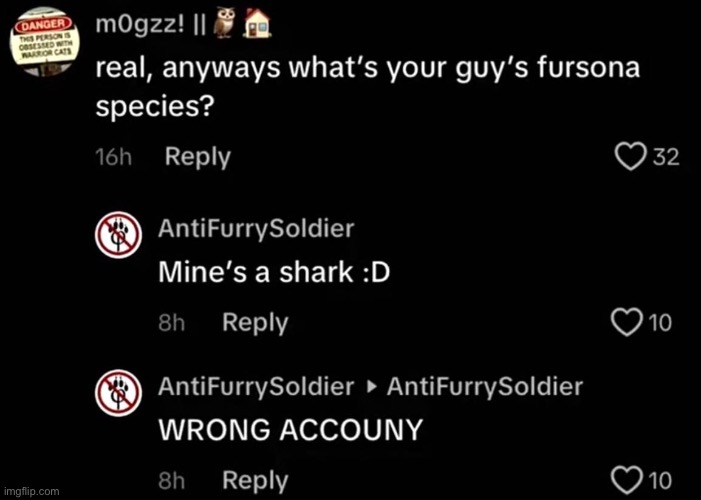Like m0gzz's comment with the heart icon
This screenshot has width=701, height=500.
[x=631, y=158]
